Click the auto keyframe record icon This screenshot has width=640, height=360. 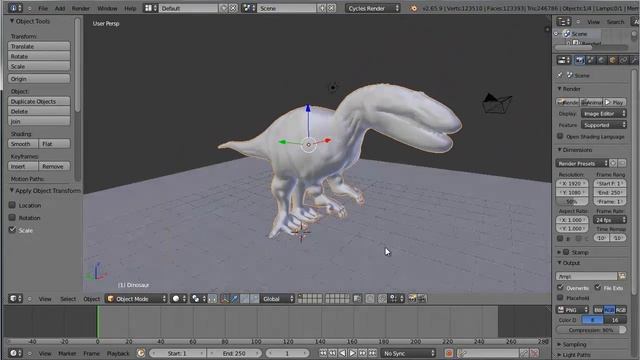(x=449, y=353)
